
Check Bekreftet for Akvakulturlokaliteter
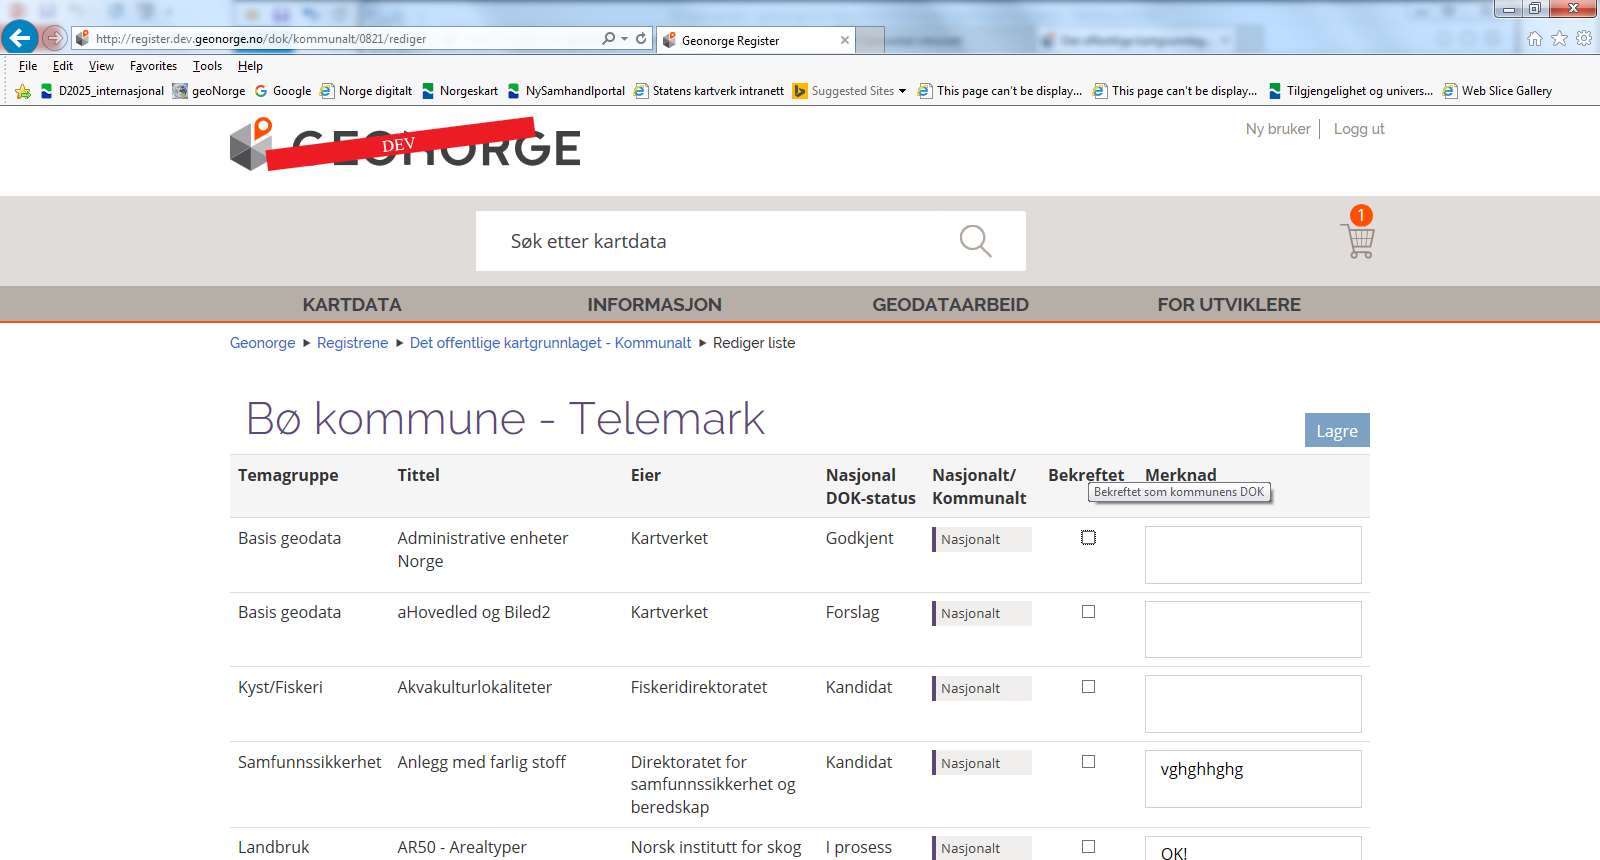point(1088,687)
